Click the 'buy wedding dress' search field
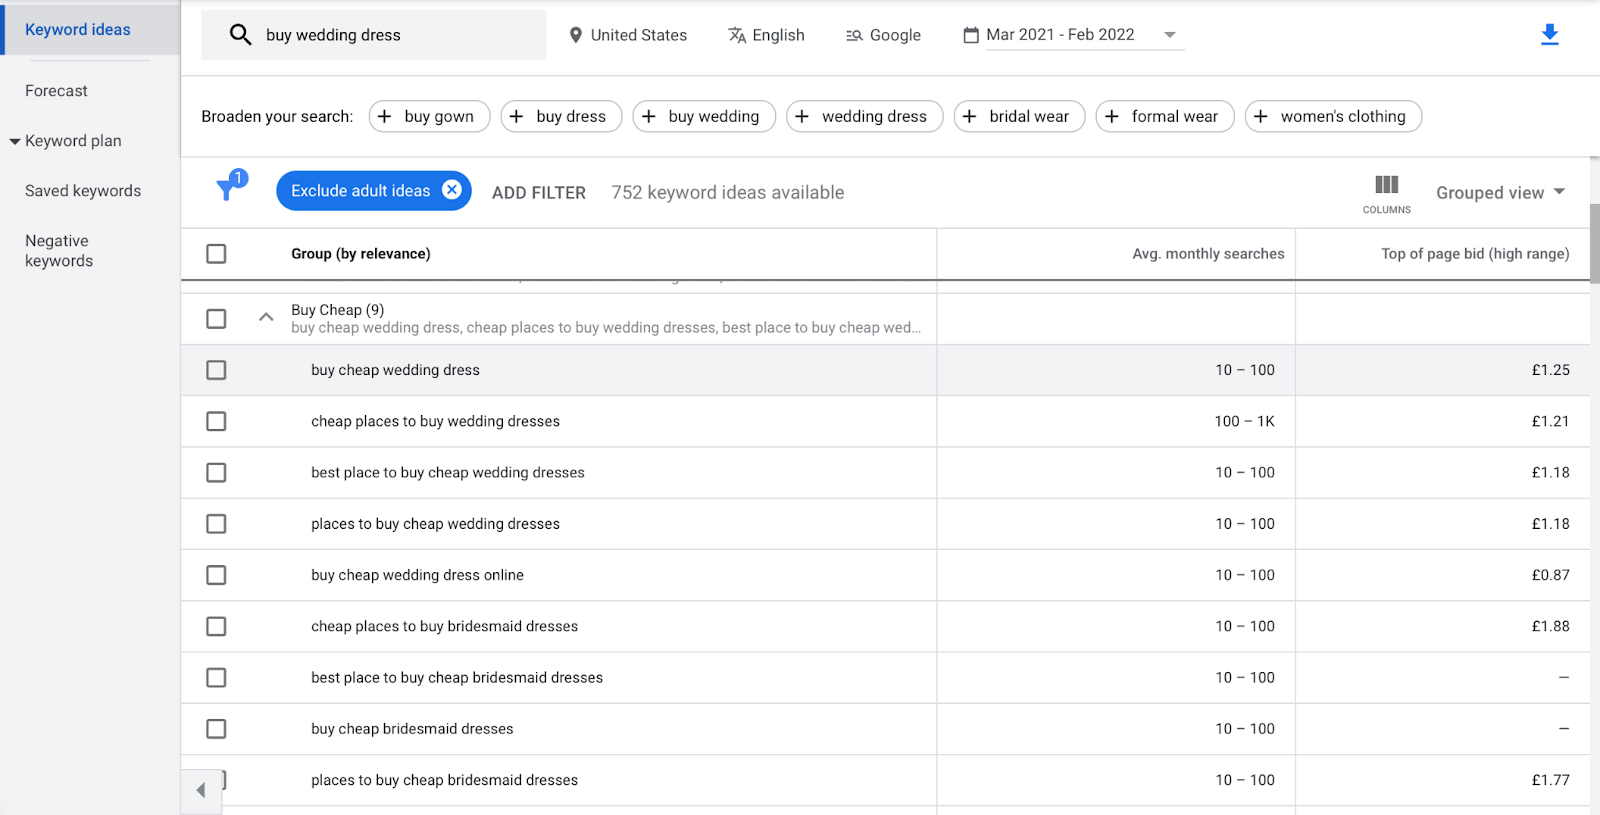Screen dimensions: 1600x815 click(374, 35)
